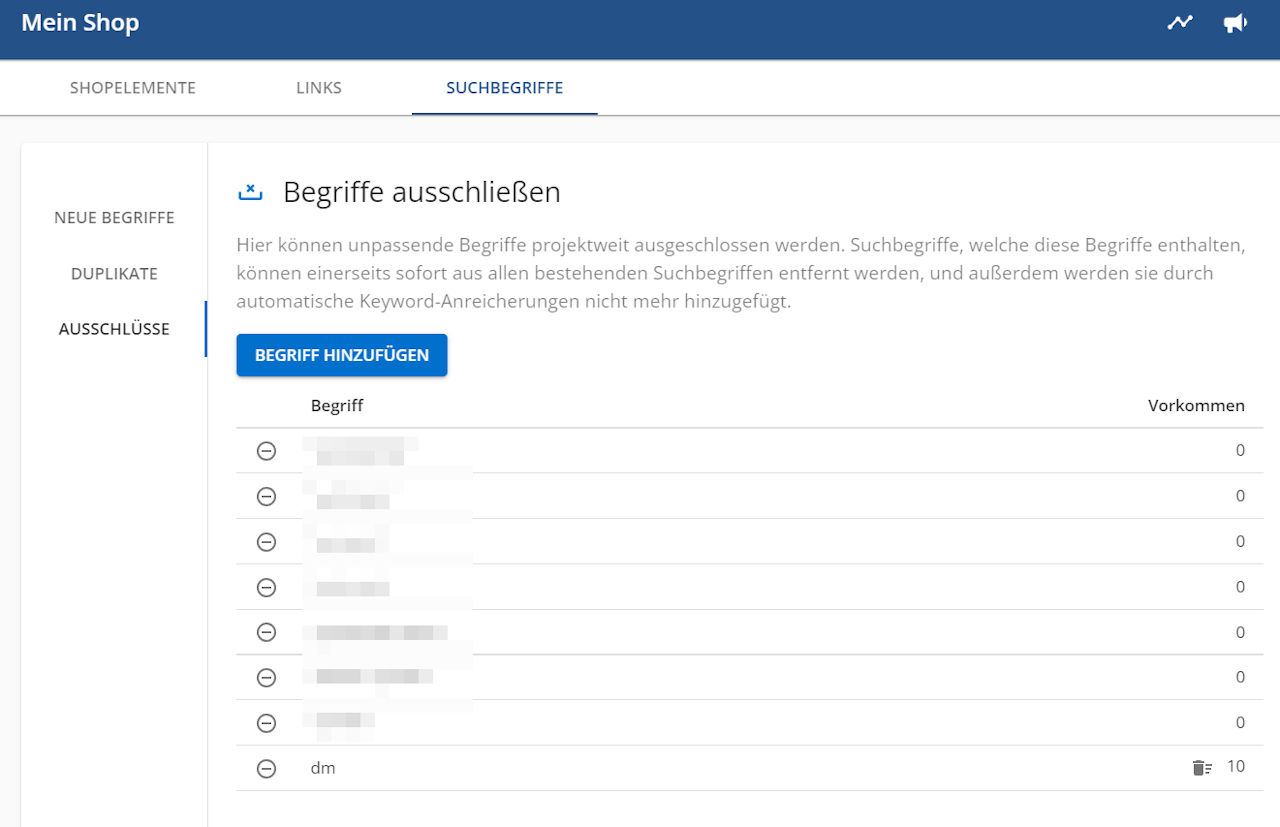
Task: Click the icon beside 'Begriffe ausschließen' heading
Action: coord(249,192)
